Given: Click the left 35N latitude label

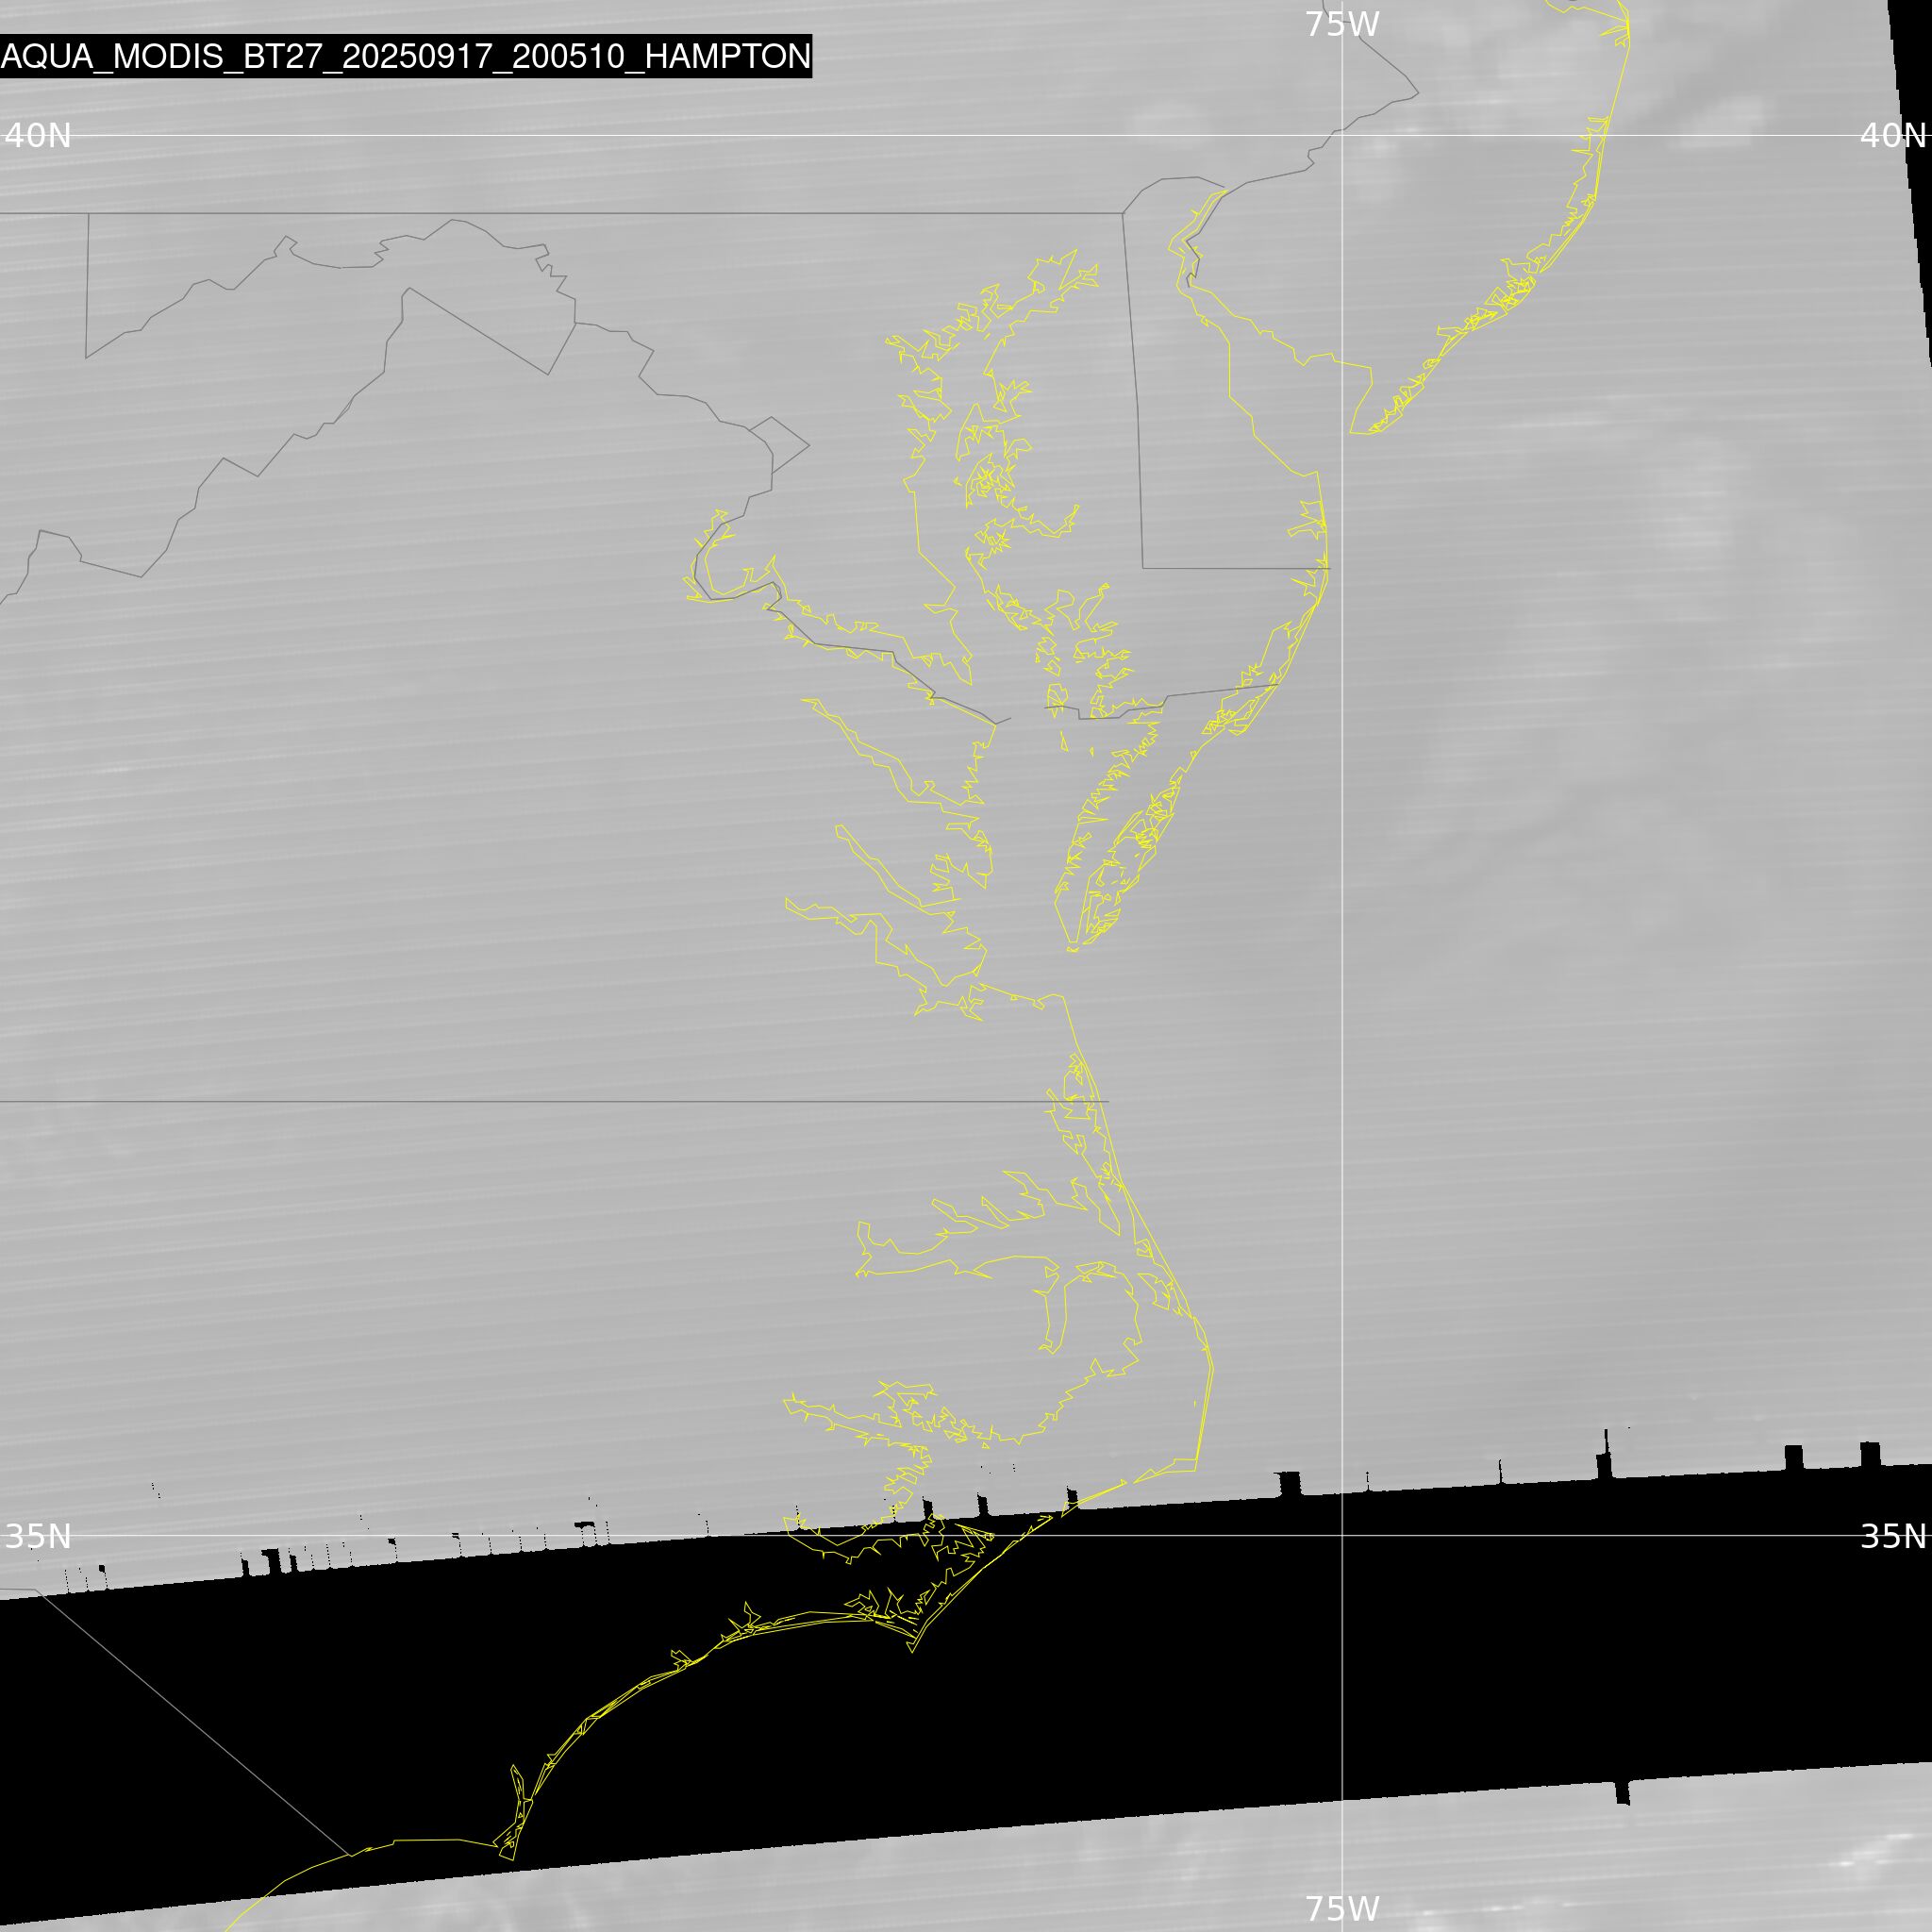Looking at the screenshot, I should coord(38,1536).
